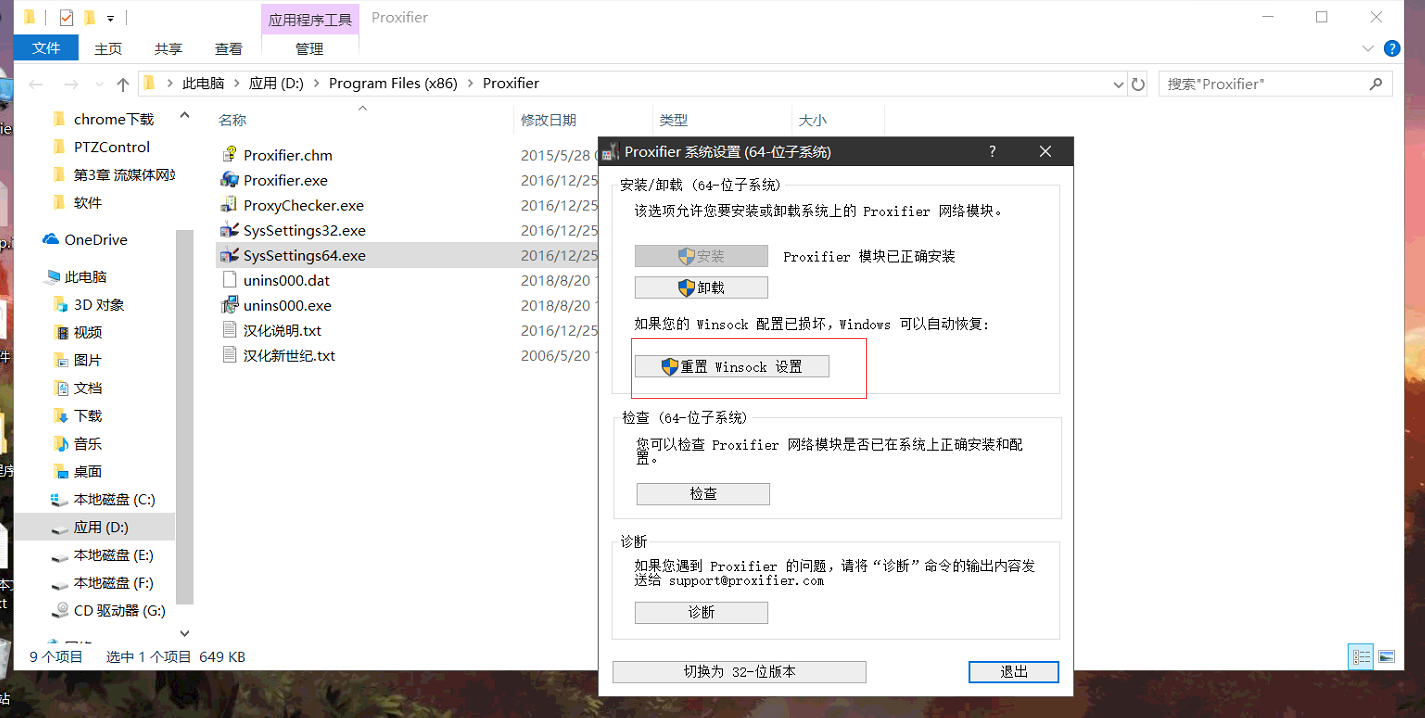
Task: Sort files by 类型 column header
Action: click(673, 120)
